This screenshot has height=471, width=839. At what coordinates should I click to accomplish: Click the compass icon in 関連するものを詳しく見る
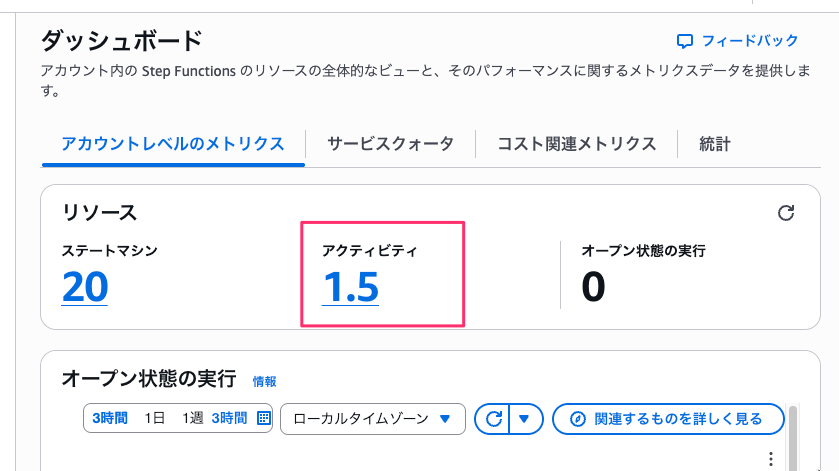tap(575, 418)
